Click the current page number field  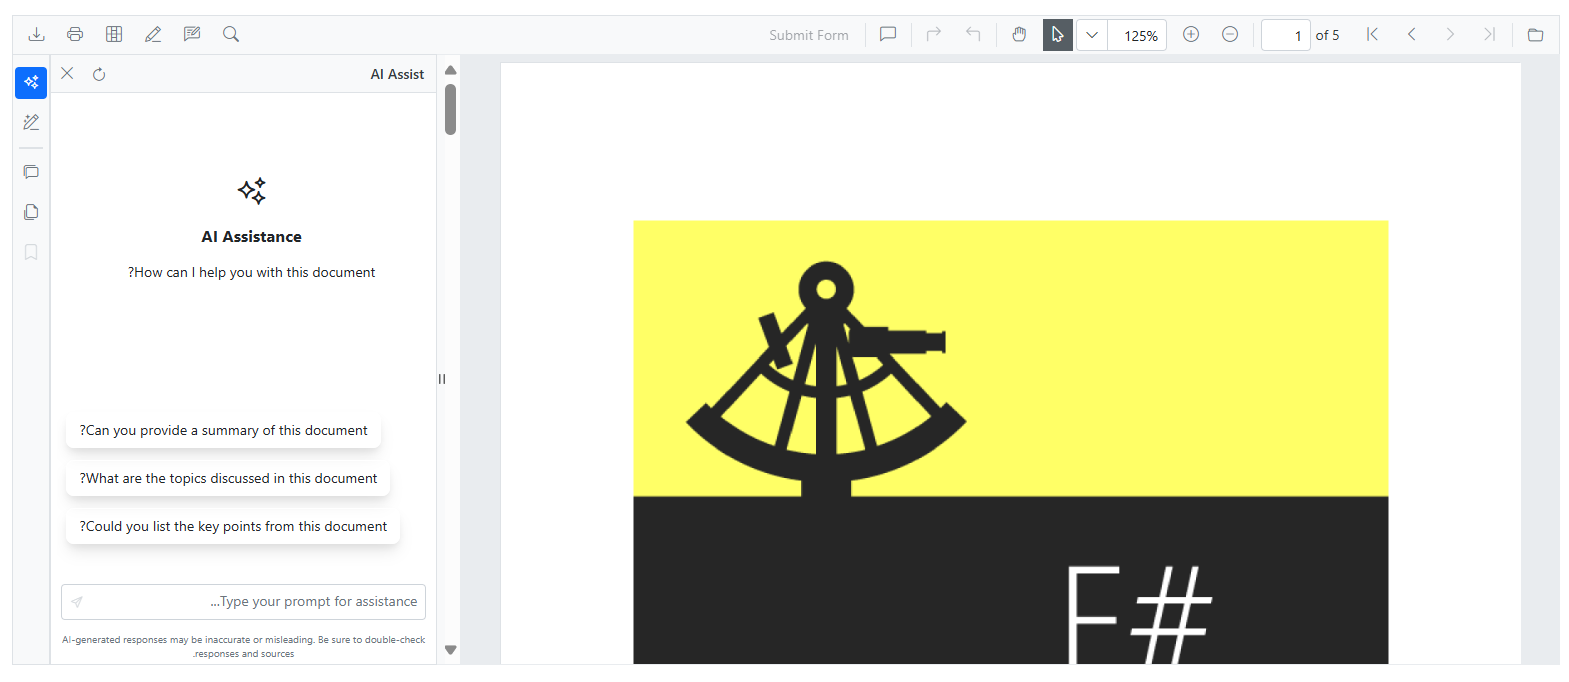(x=1285, y=35)
